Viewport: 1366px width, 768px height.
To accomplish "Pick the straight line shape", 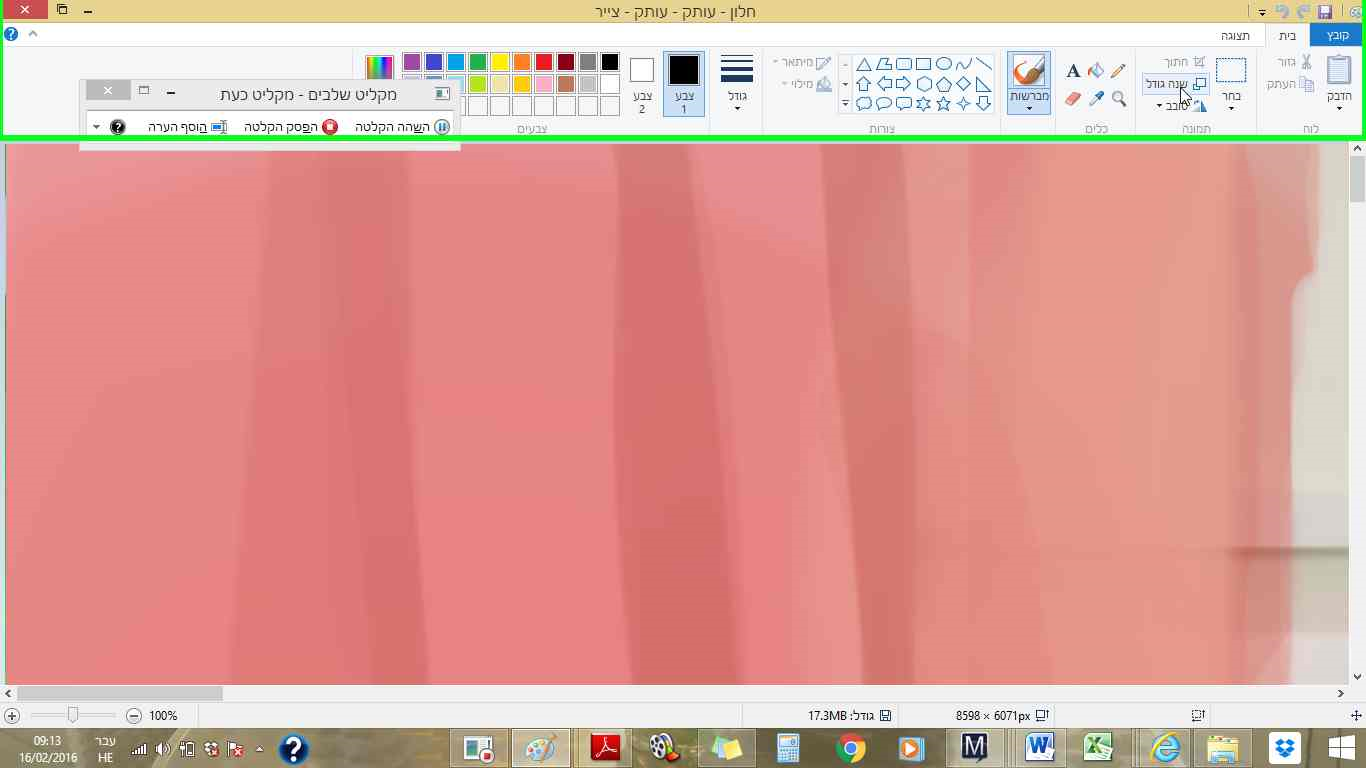I will 983,64.
